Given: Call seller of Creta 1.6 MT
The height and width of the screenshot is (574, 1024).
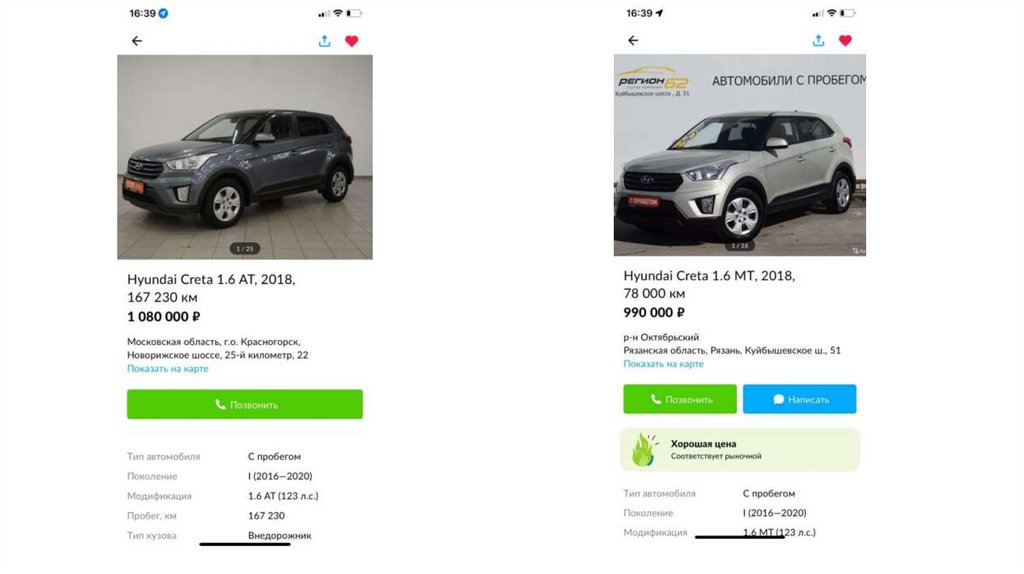Looking at the screenshot, I should (680, 399).
